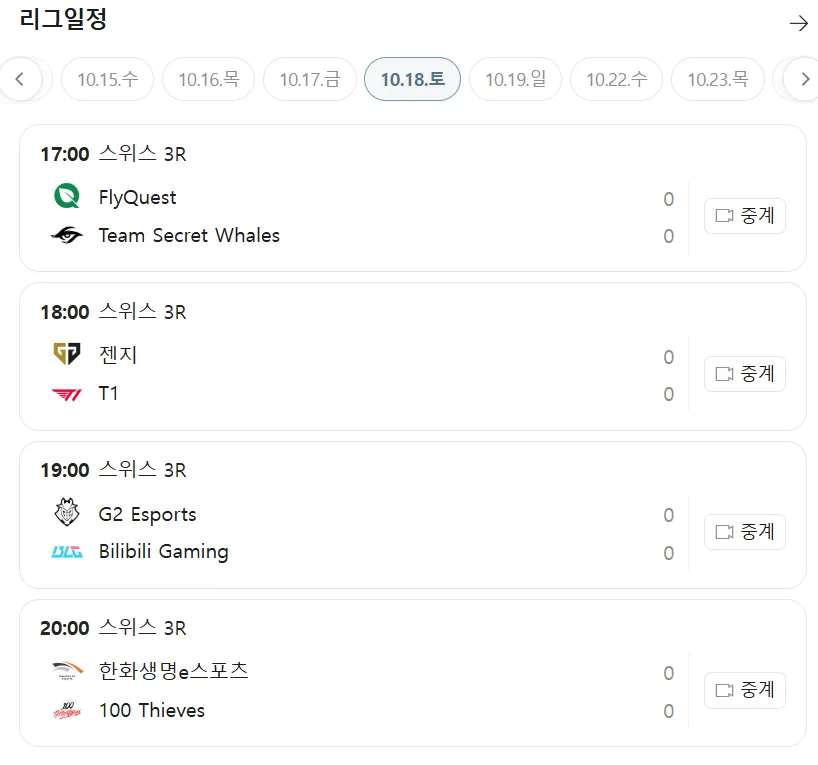Click the FlyQuest team logo

coord(67,197)
